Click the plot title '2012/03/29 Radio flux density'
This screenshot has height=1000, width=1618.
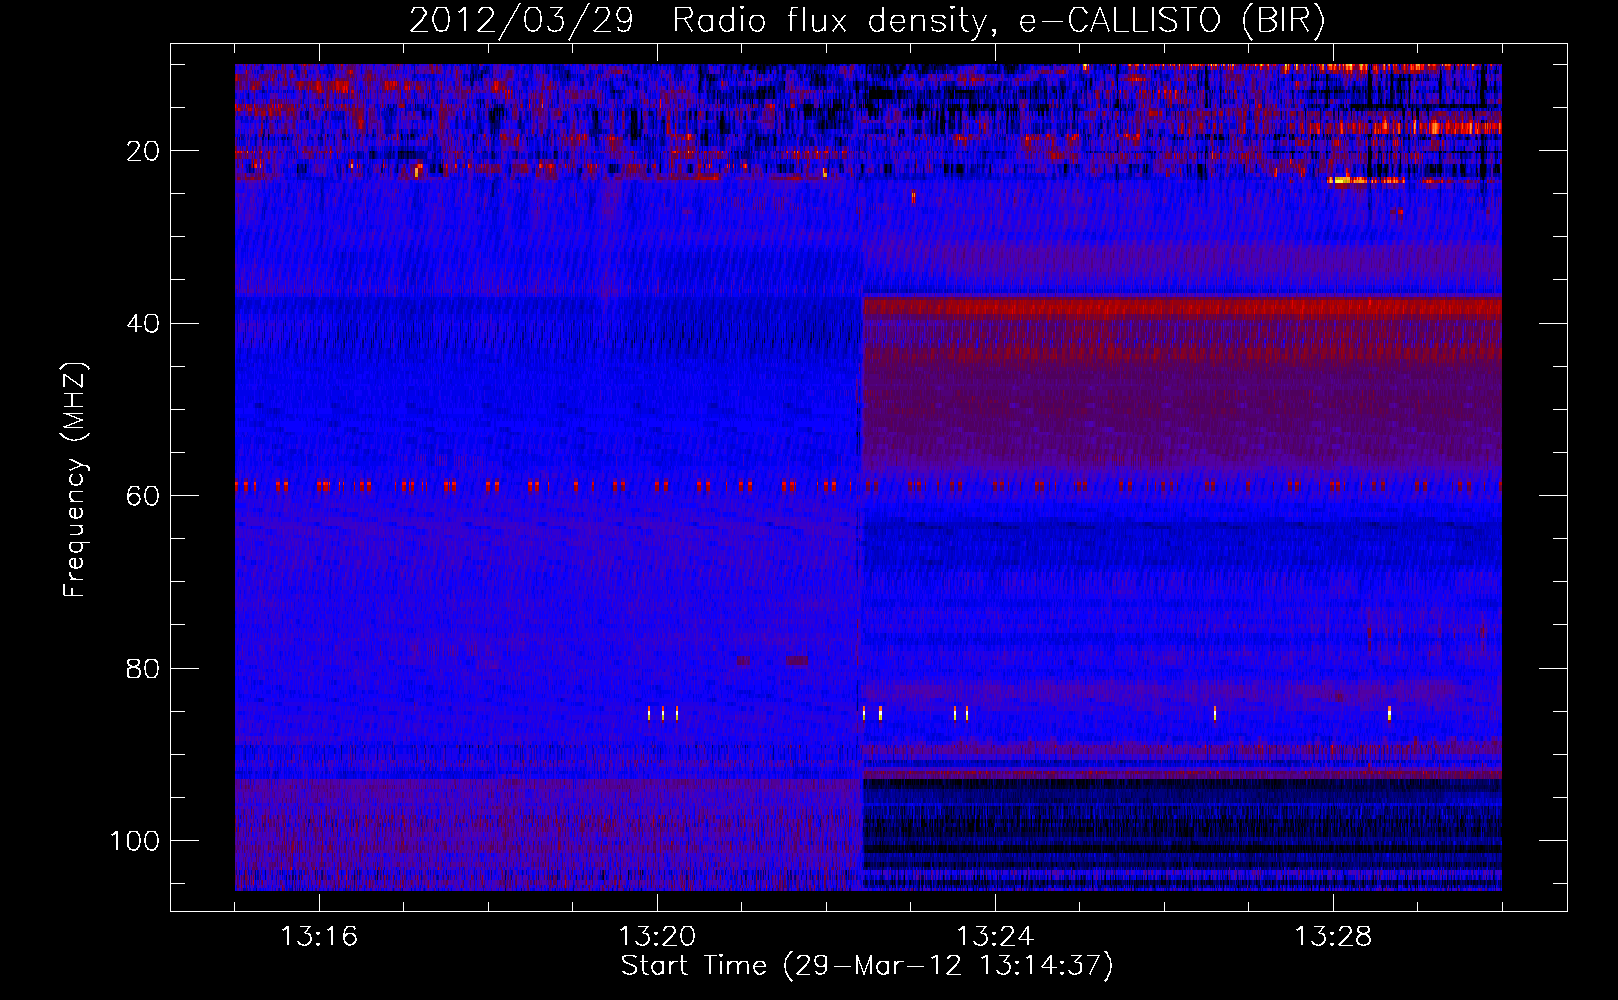click(x=867, y=21)
